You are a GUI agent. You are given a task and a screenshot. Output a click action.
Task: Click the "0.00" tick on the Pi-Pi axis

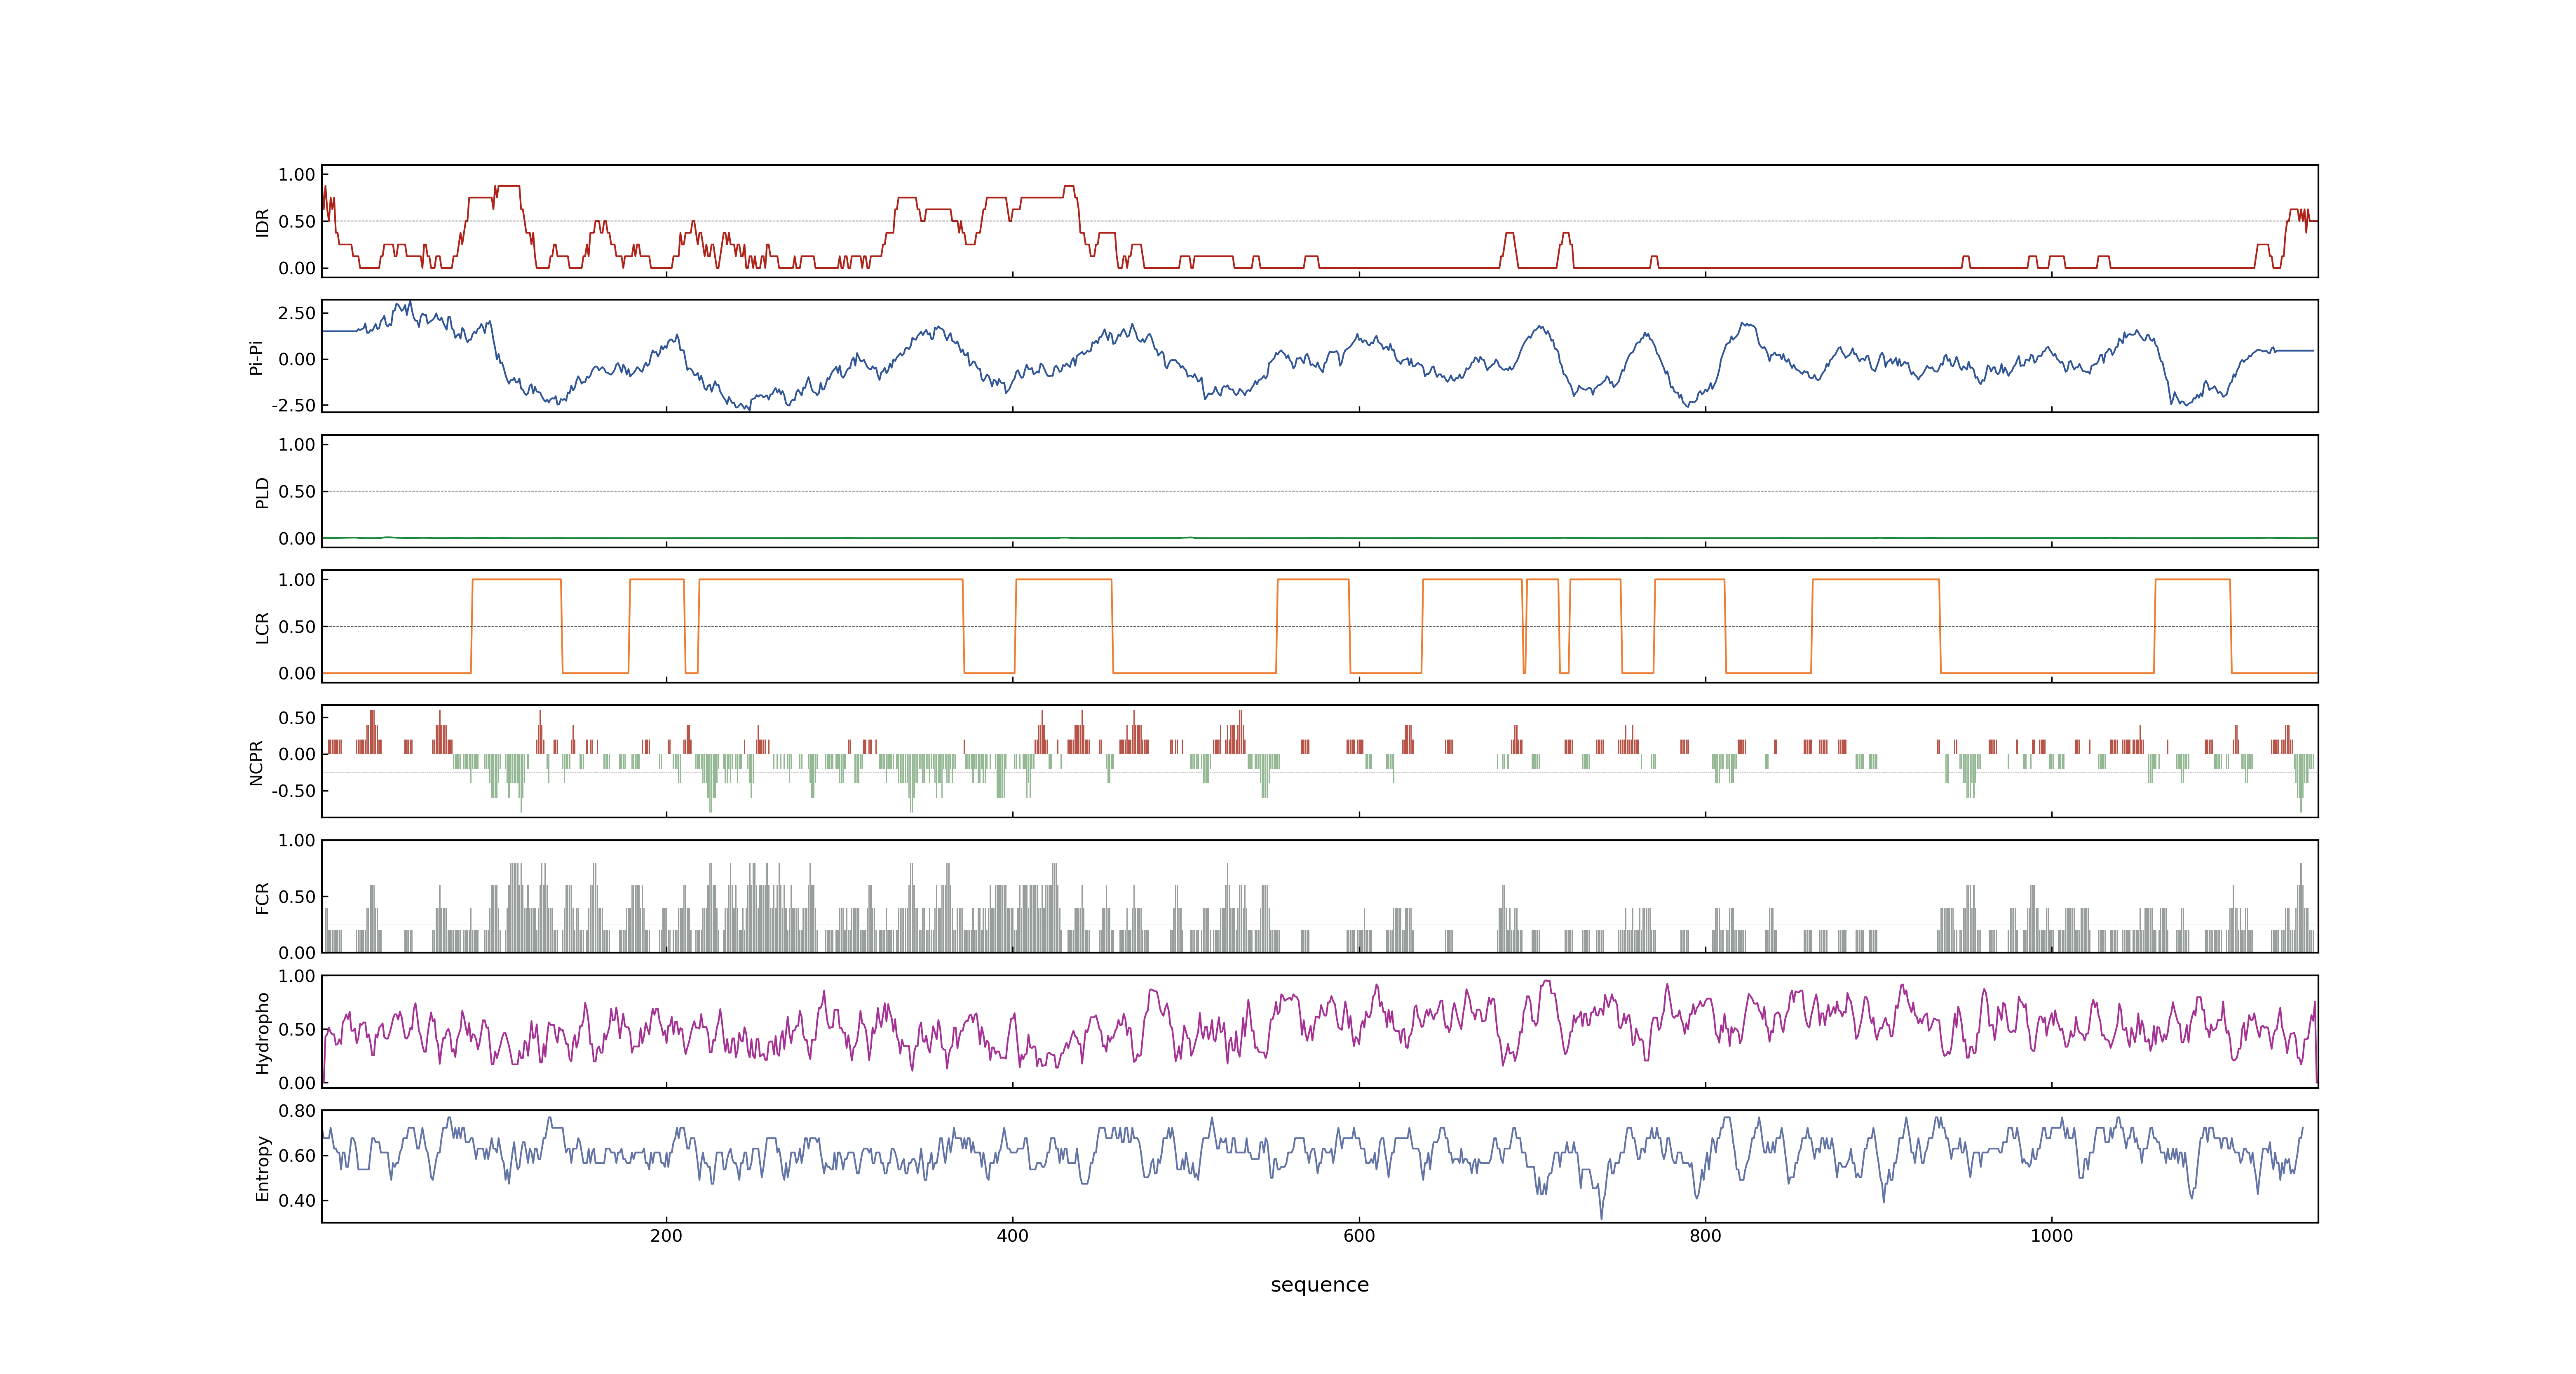[x=297, y=359]
